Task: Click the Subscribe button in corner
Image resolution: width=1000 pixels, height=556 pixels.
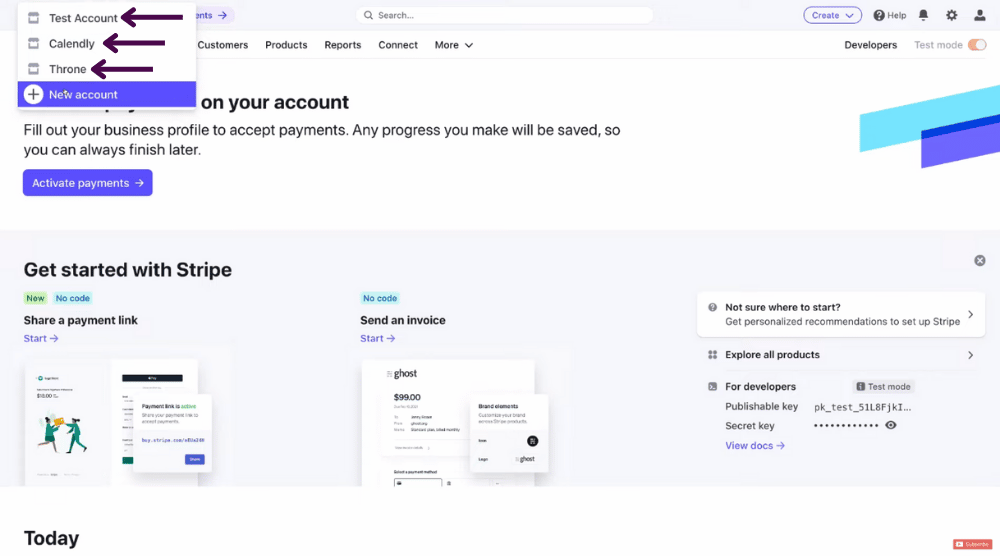Action: coord(973,545)
